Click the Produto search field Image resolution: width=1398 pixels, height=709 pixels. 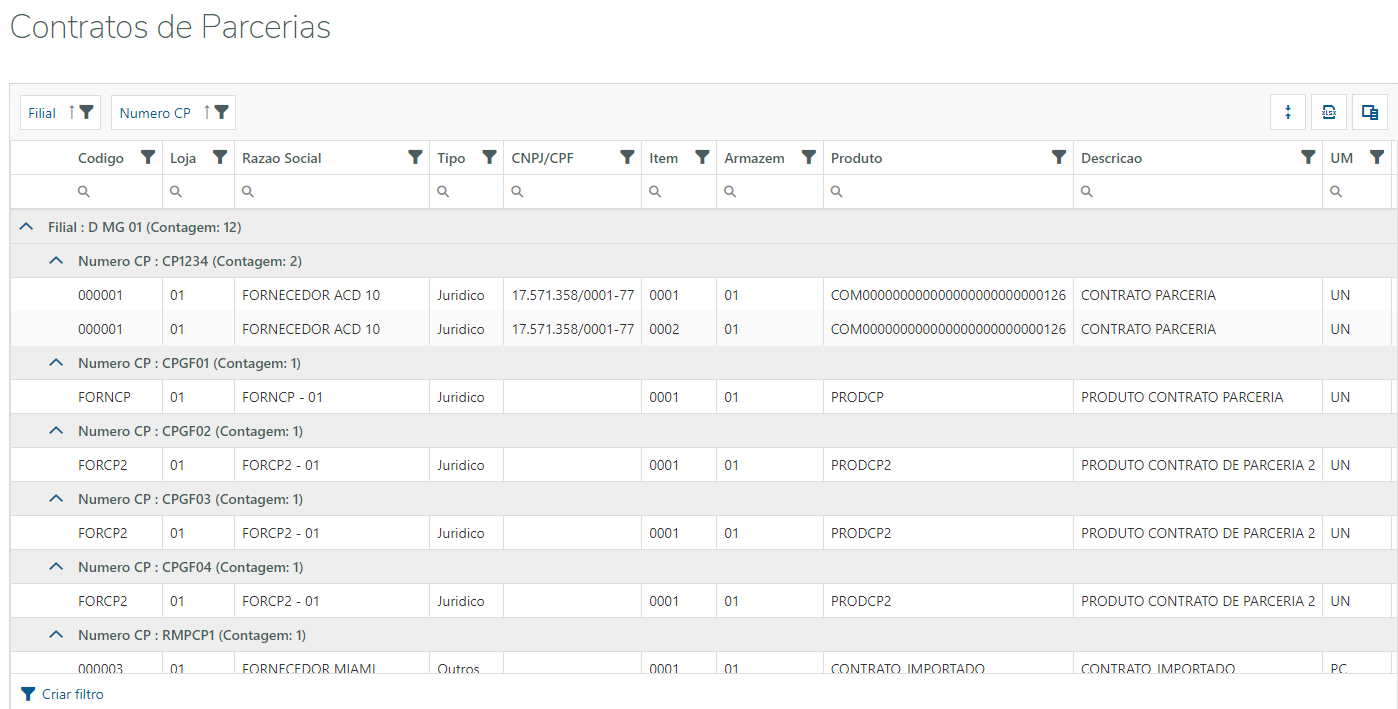tap(948, 192)
